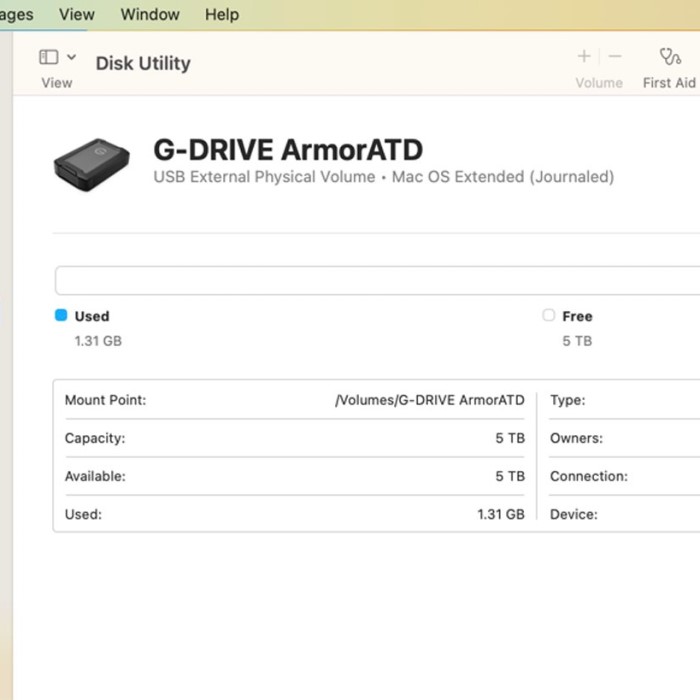Click the 'Available:' label
This screenshot has width=700, height=700.
pos(95,476)
